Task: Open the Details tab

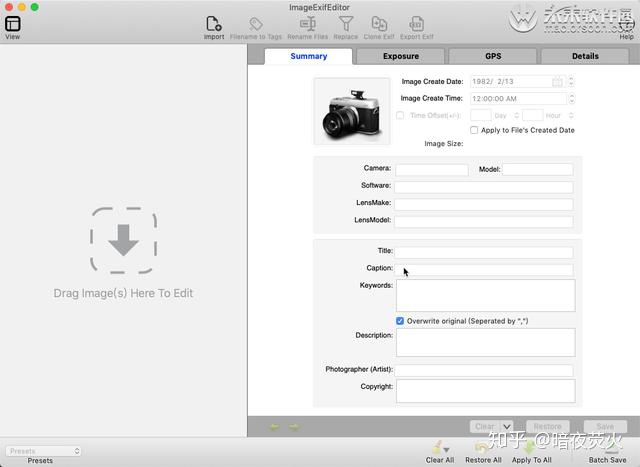Action: (585, 56)
